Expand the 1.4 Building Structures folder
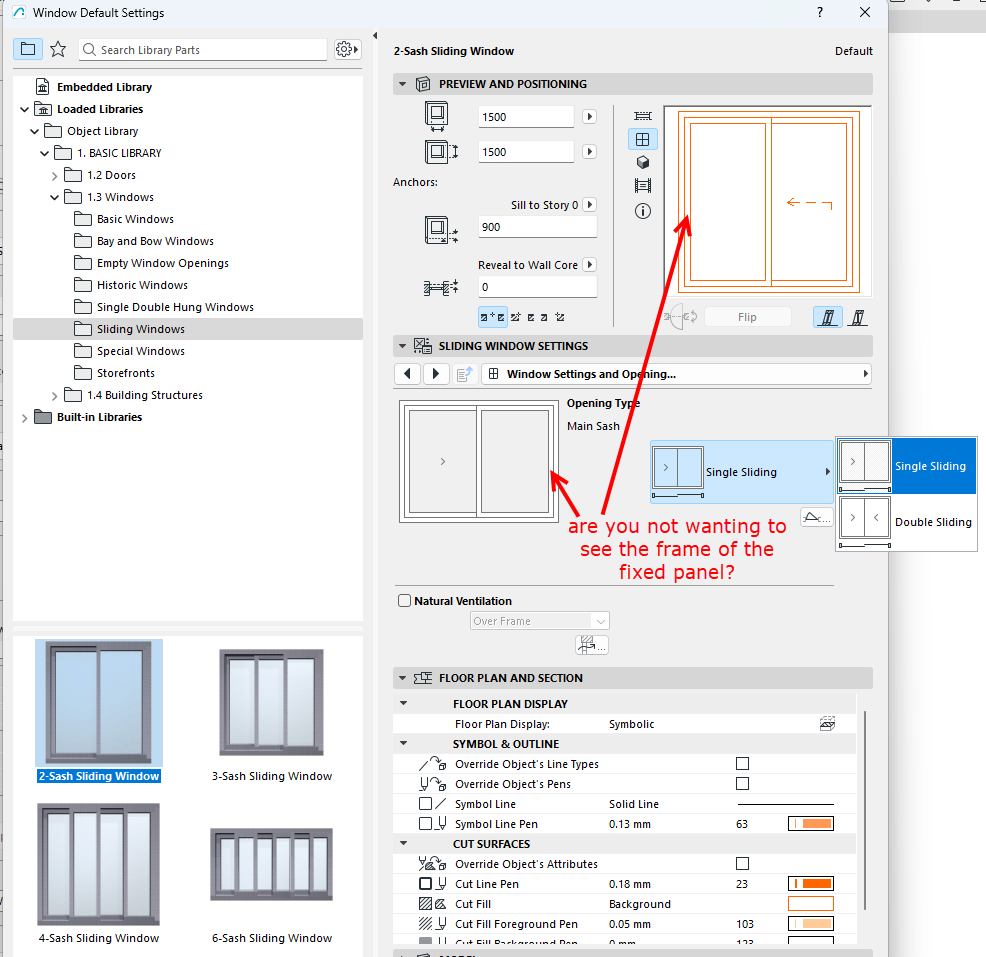Image resolution: width=986 pixels, height=957 pixels. click(x=54, y=396)
